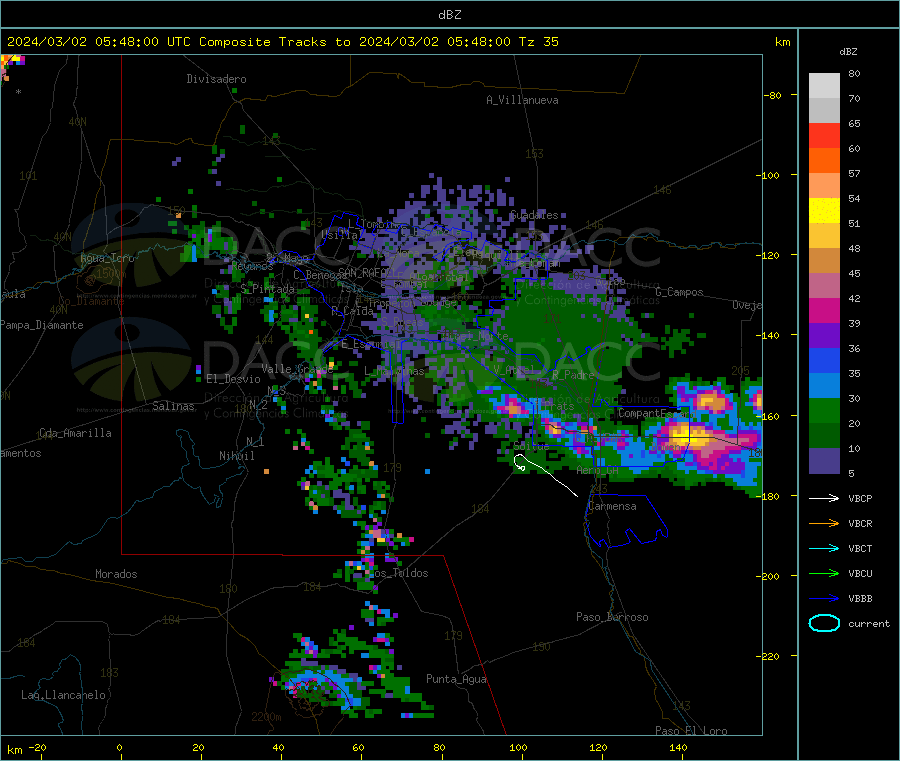Select the A_Villanueva place label

(x=522, y=100)
